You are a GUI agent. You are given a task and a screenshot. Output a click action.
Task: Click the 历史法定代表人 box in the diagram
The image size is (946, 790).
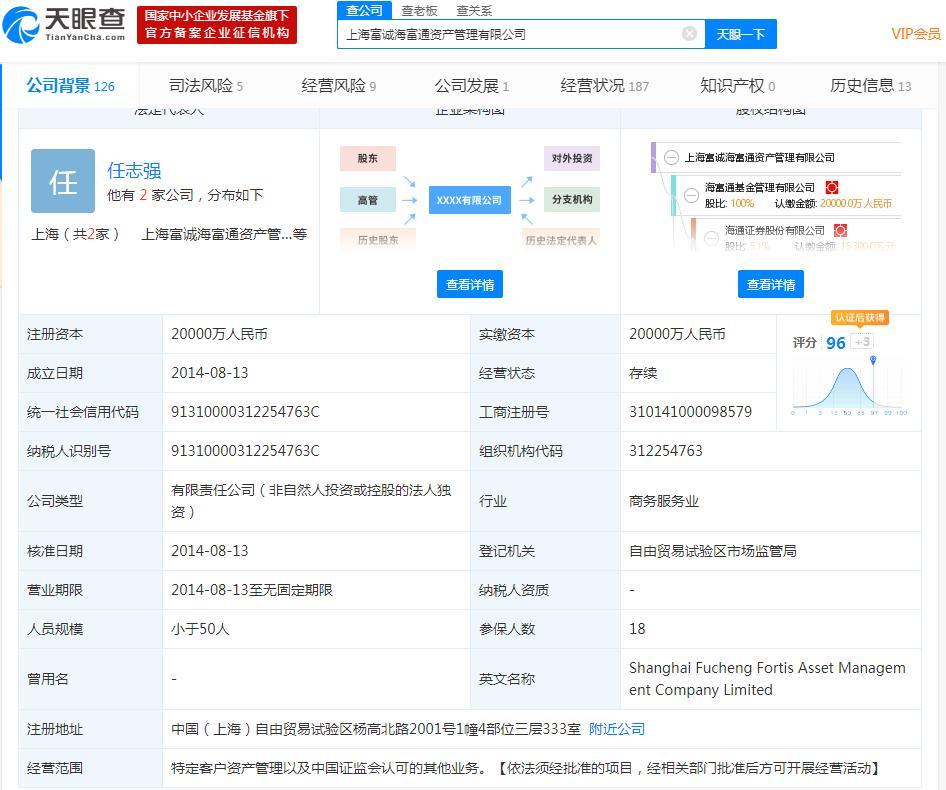click(561, 240)
